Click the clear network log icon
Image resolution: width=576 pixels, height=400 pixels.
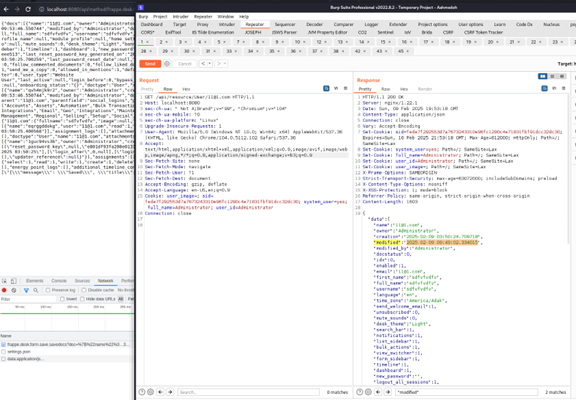click(14, 290)
